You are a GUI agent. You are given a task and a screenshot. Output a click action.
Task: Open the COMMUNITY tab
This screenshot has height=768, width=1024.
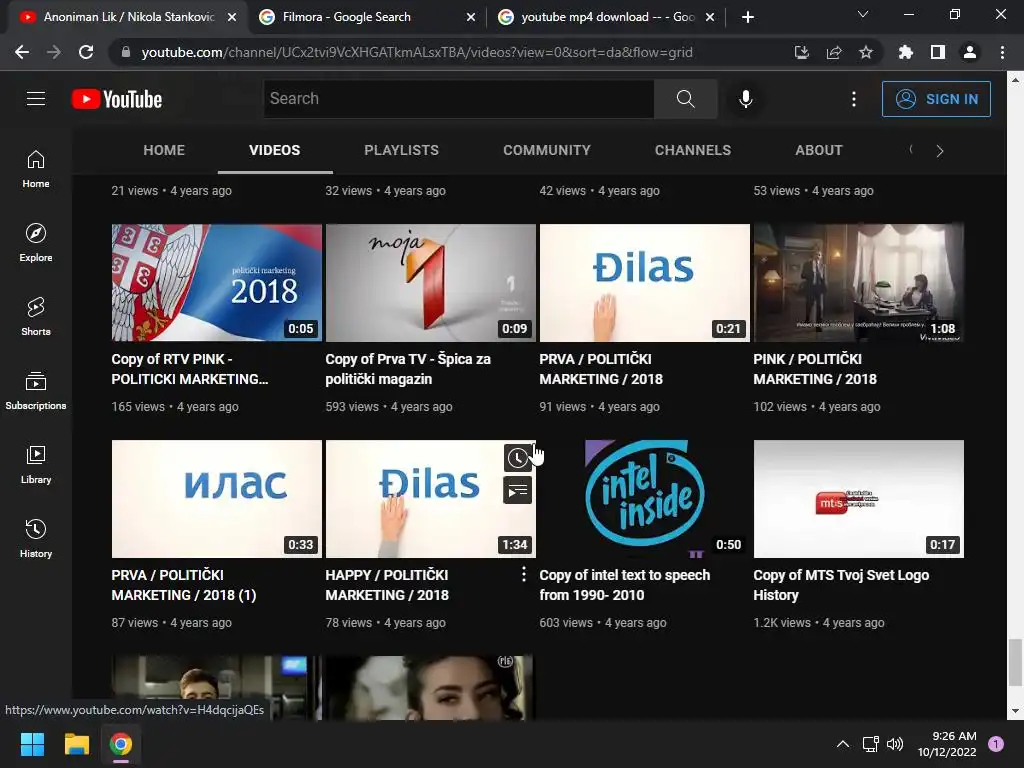pyautogui.click(x=547, y=150)
